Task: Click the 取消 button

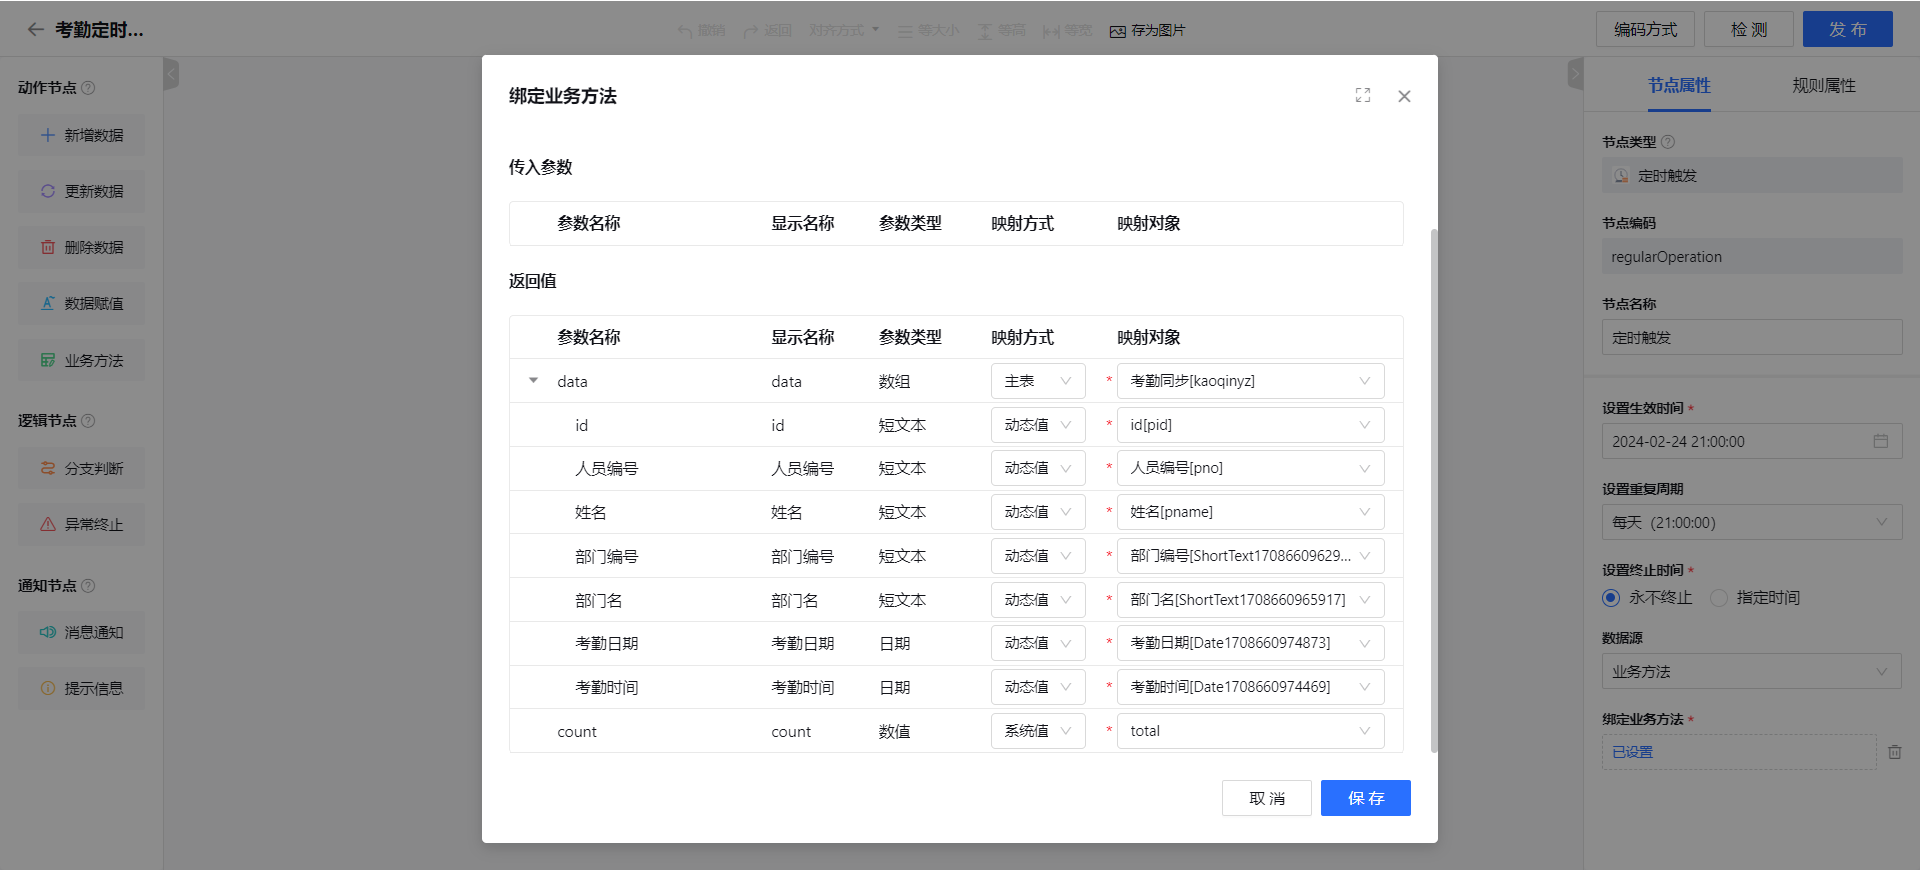Action: click(1267, 798)
